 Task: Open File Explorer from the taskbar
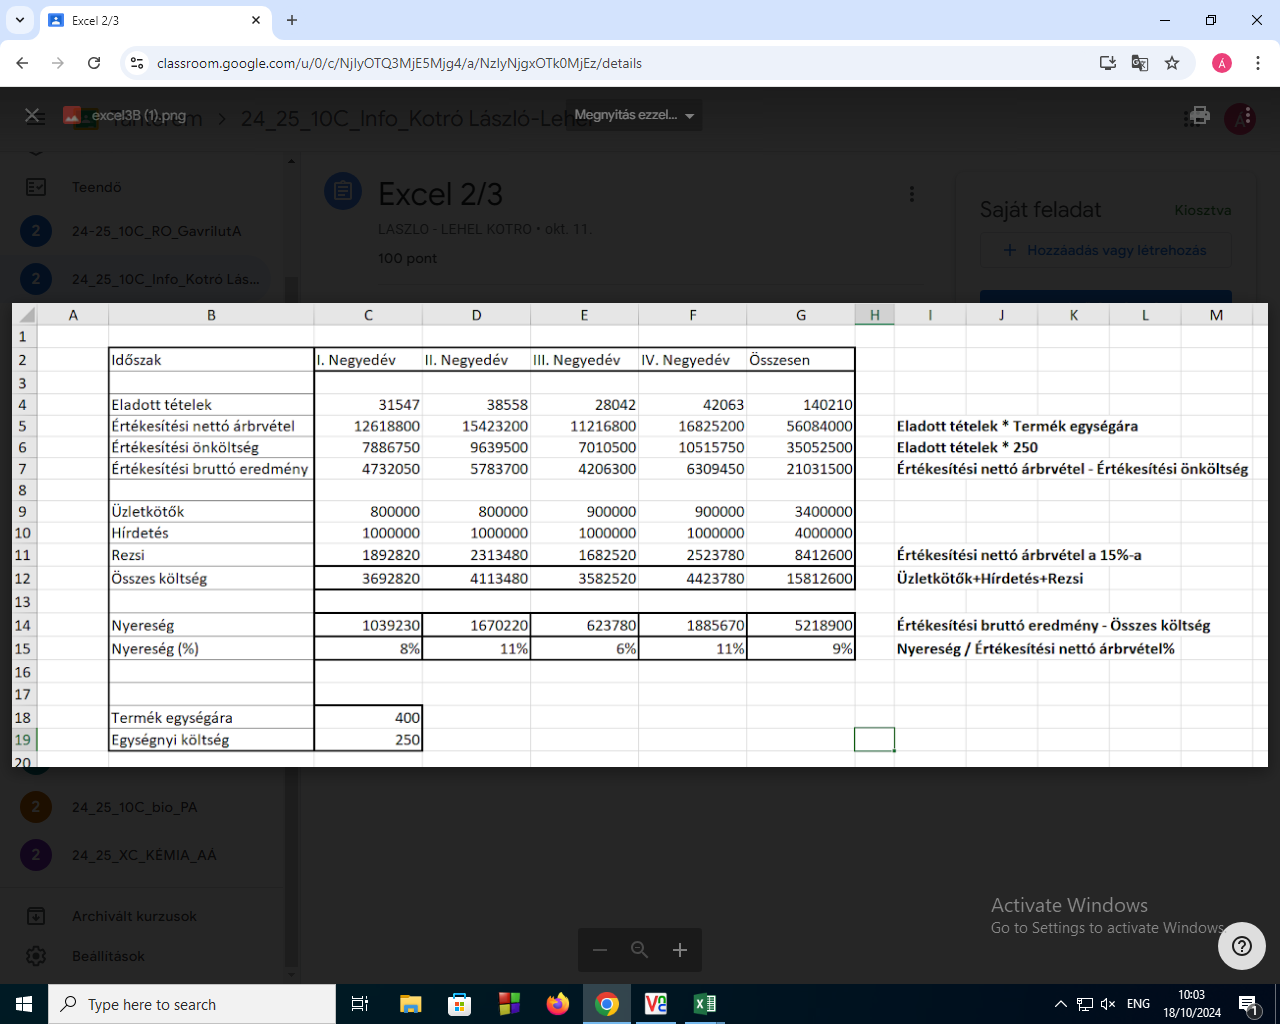pos(410,1004)
